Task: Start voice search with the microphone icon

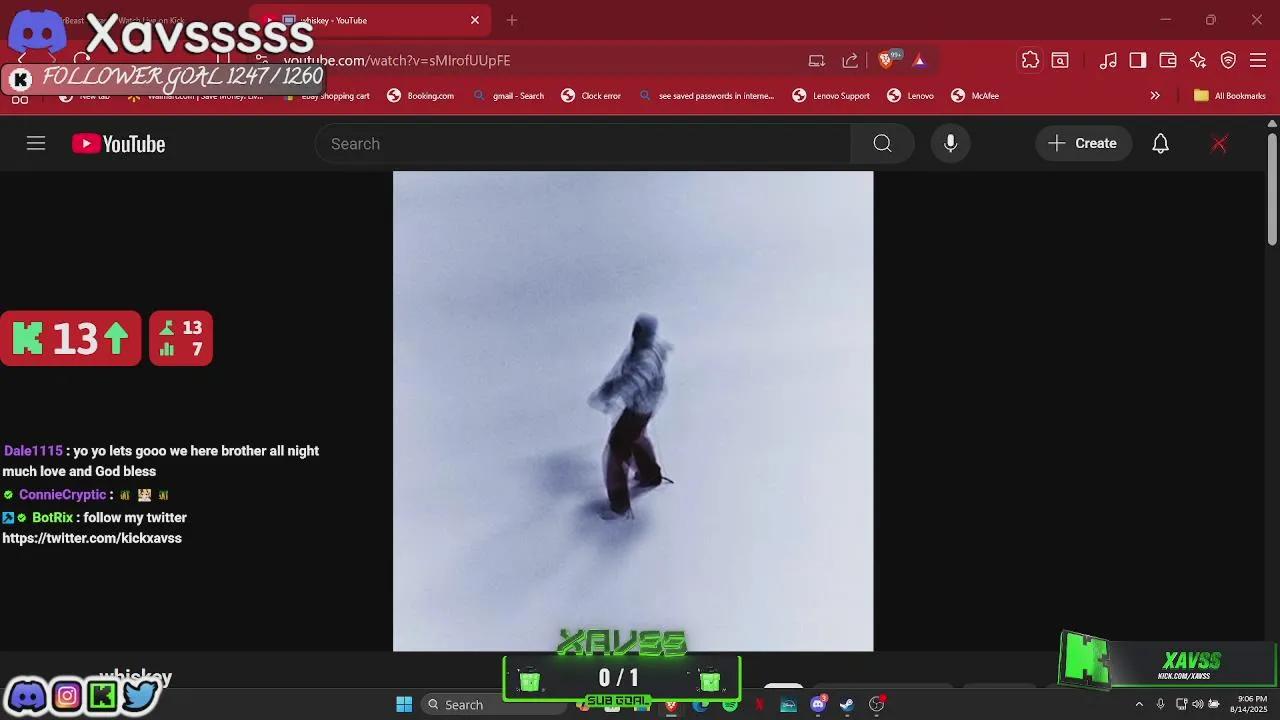Action: pos(950,144)
